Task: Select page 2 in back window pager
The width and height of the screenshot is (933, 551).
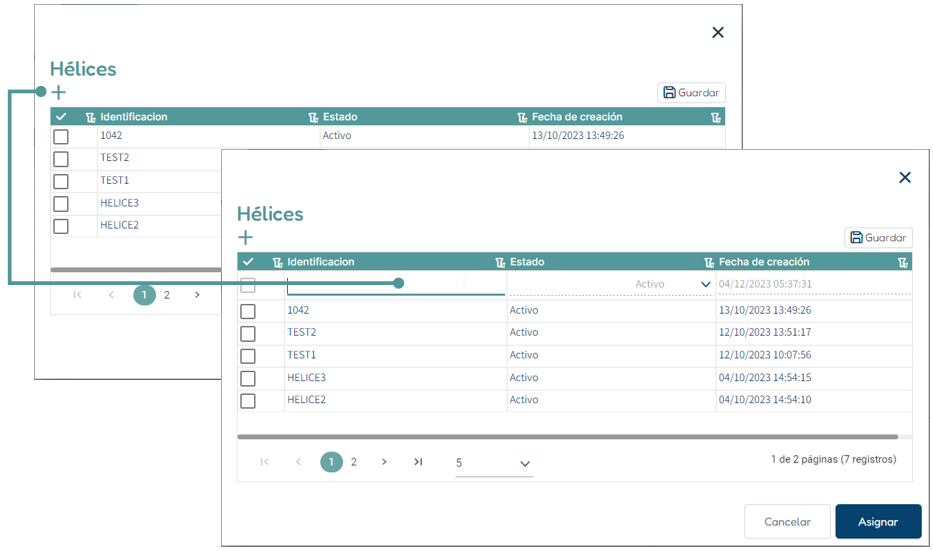Action: [x=167, y=295]
